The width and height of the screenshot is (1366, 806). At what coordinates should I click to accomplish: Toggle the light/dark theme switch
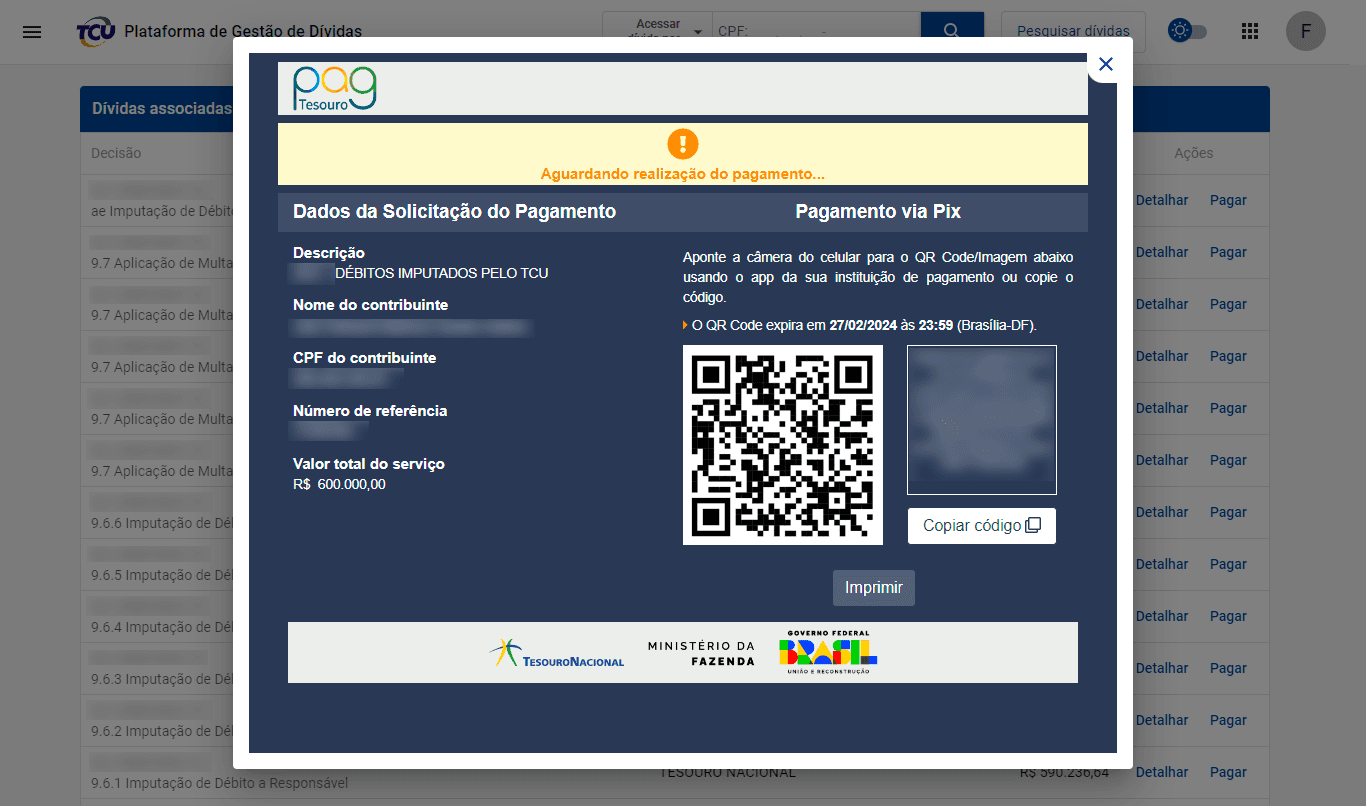click(1187, 32)
